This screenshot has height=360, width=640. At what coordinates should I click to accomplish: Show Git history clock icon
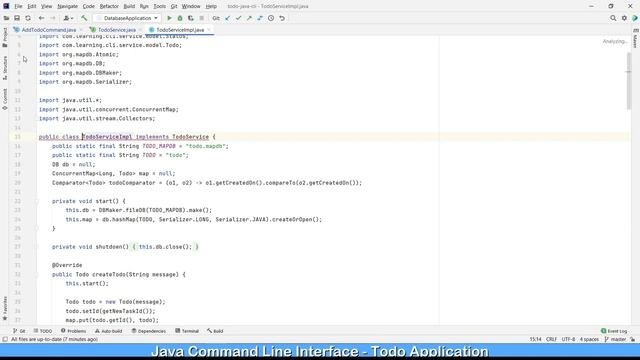coord(271,18)
